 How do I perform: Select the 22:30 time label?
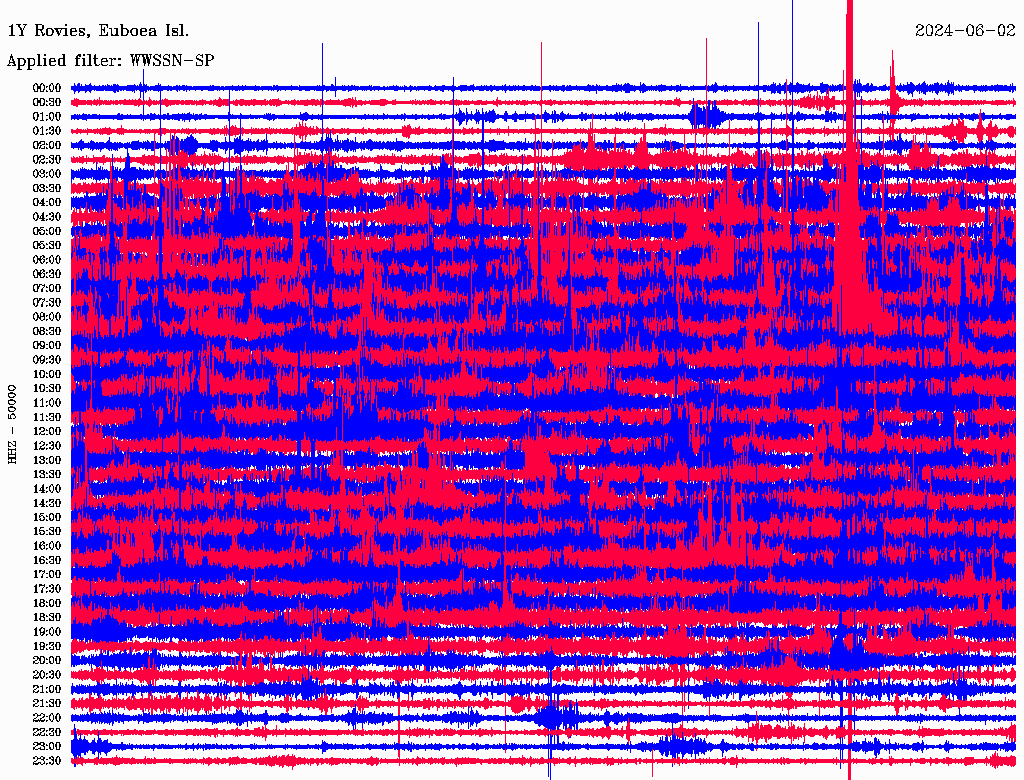(x=47, y=732)
